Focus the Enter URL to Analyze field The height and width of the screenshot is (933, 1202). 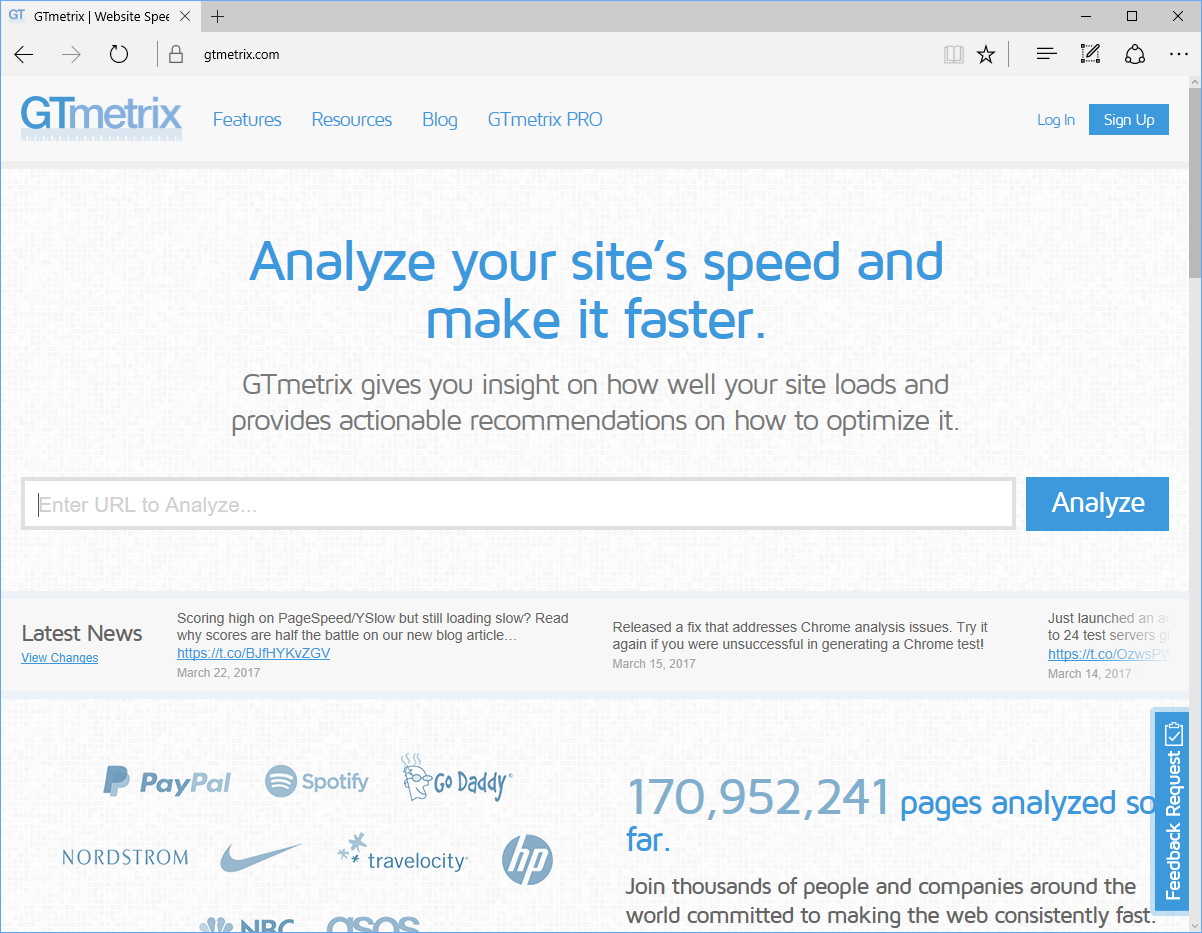(518, 504)
